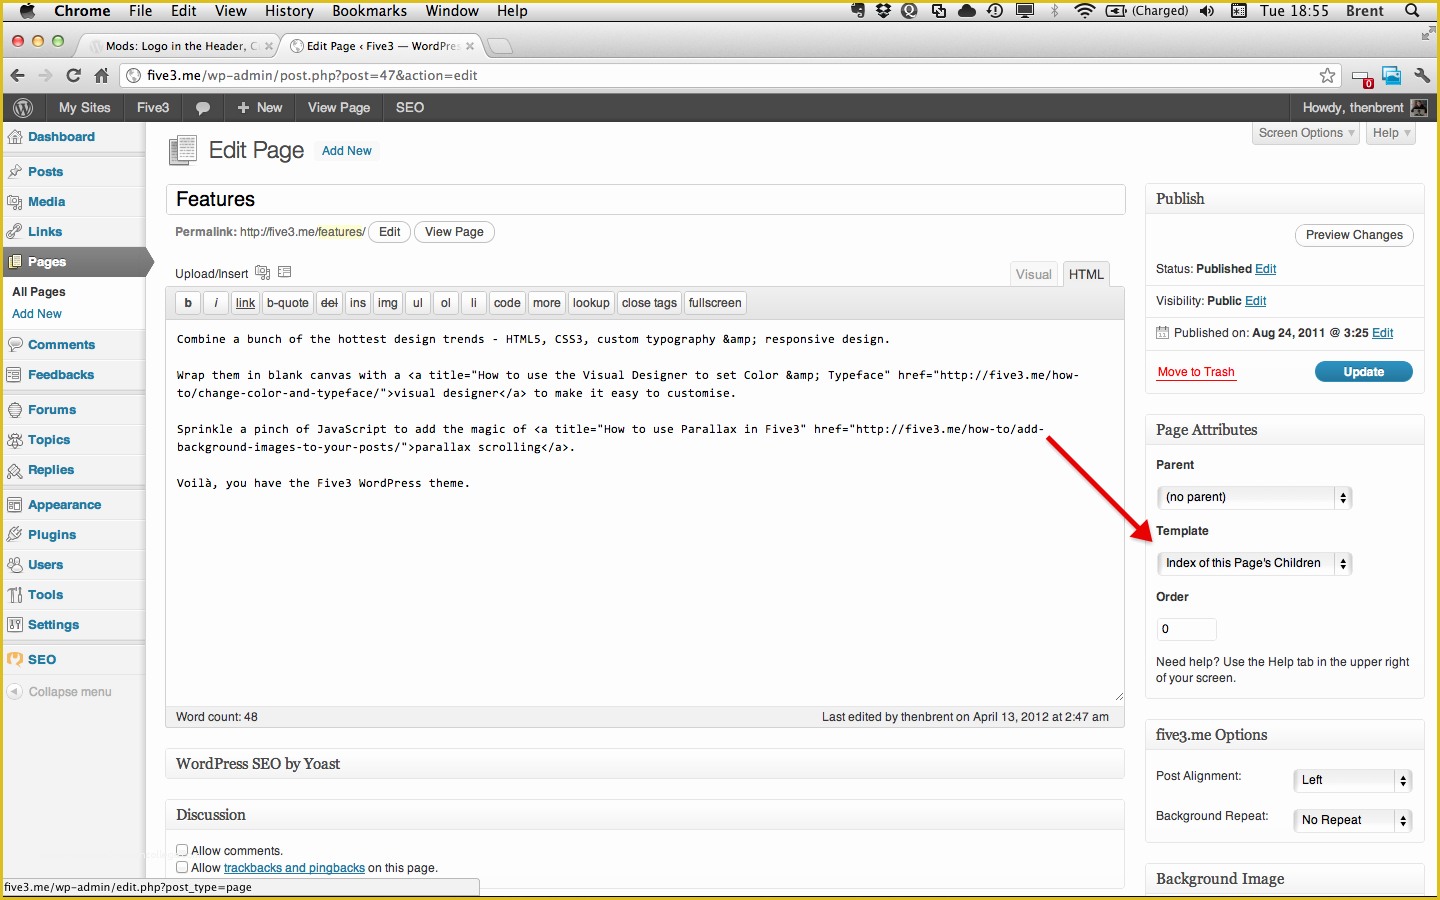Enable the Allow comments checkbox
Viewport: 1440px width, 900px height.
182,850
